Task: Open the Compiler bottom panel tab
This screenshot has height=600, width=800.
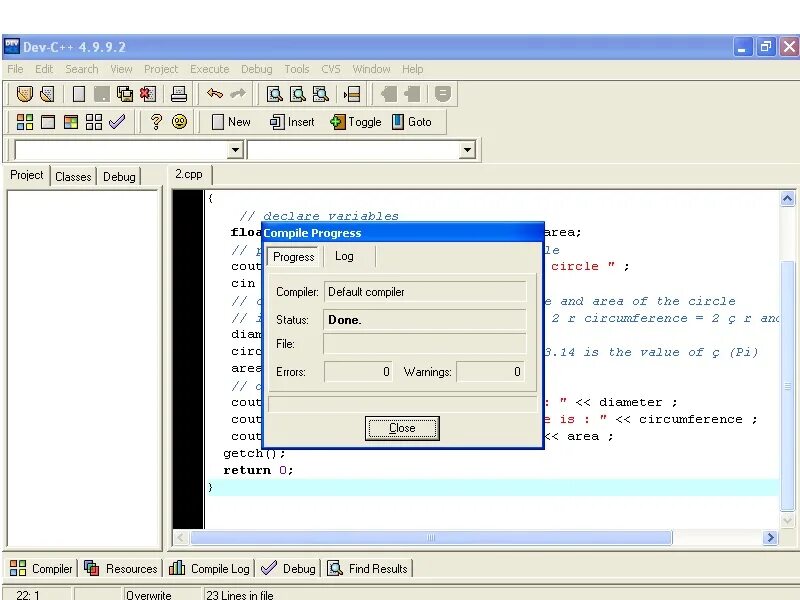Action: [41, 568]
